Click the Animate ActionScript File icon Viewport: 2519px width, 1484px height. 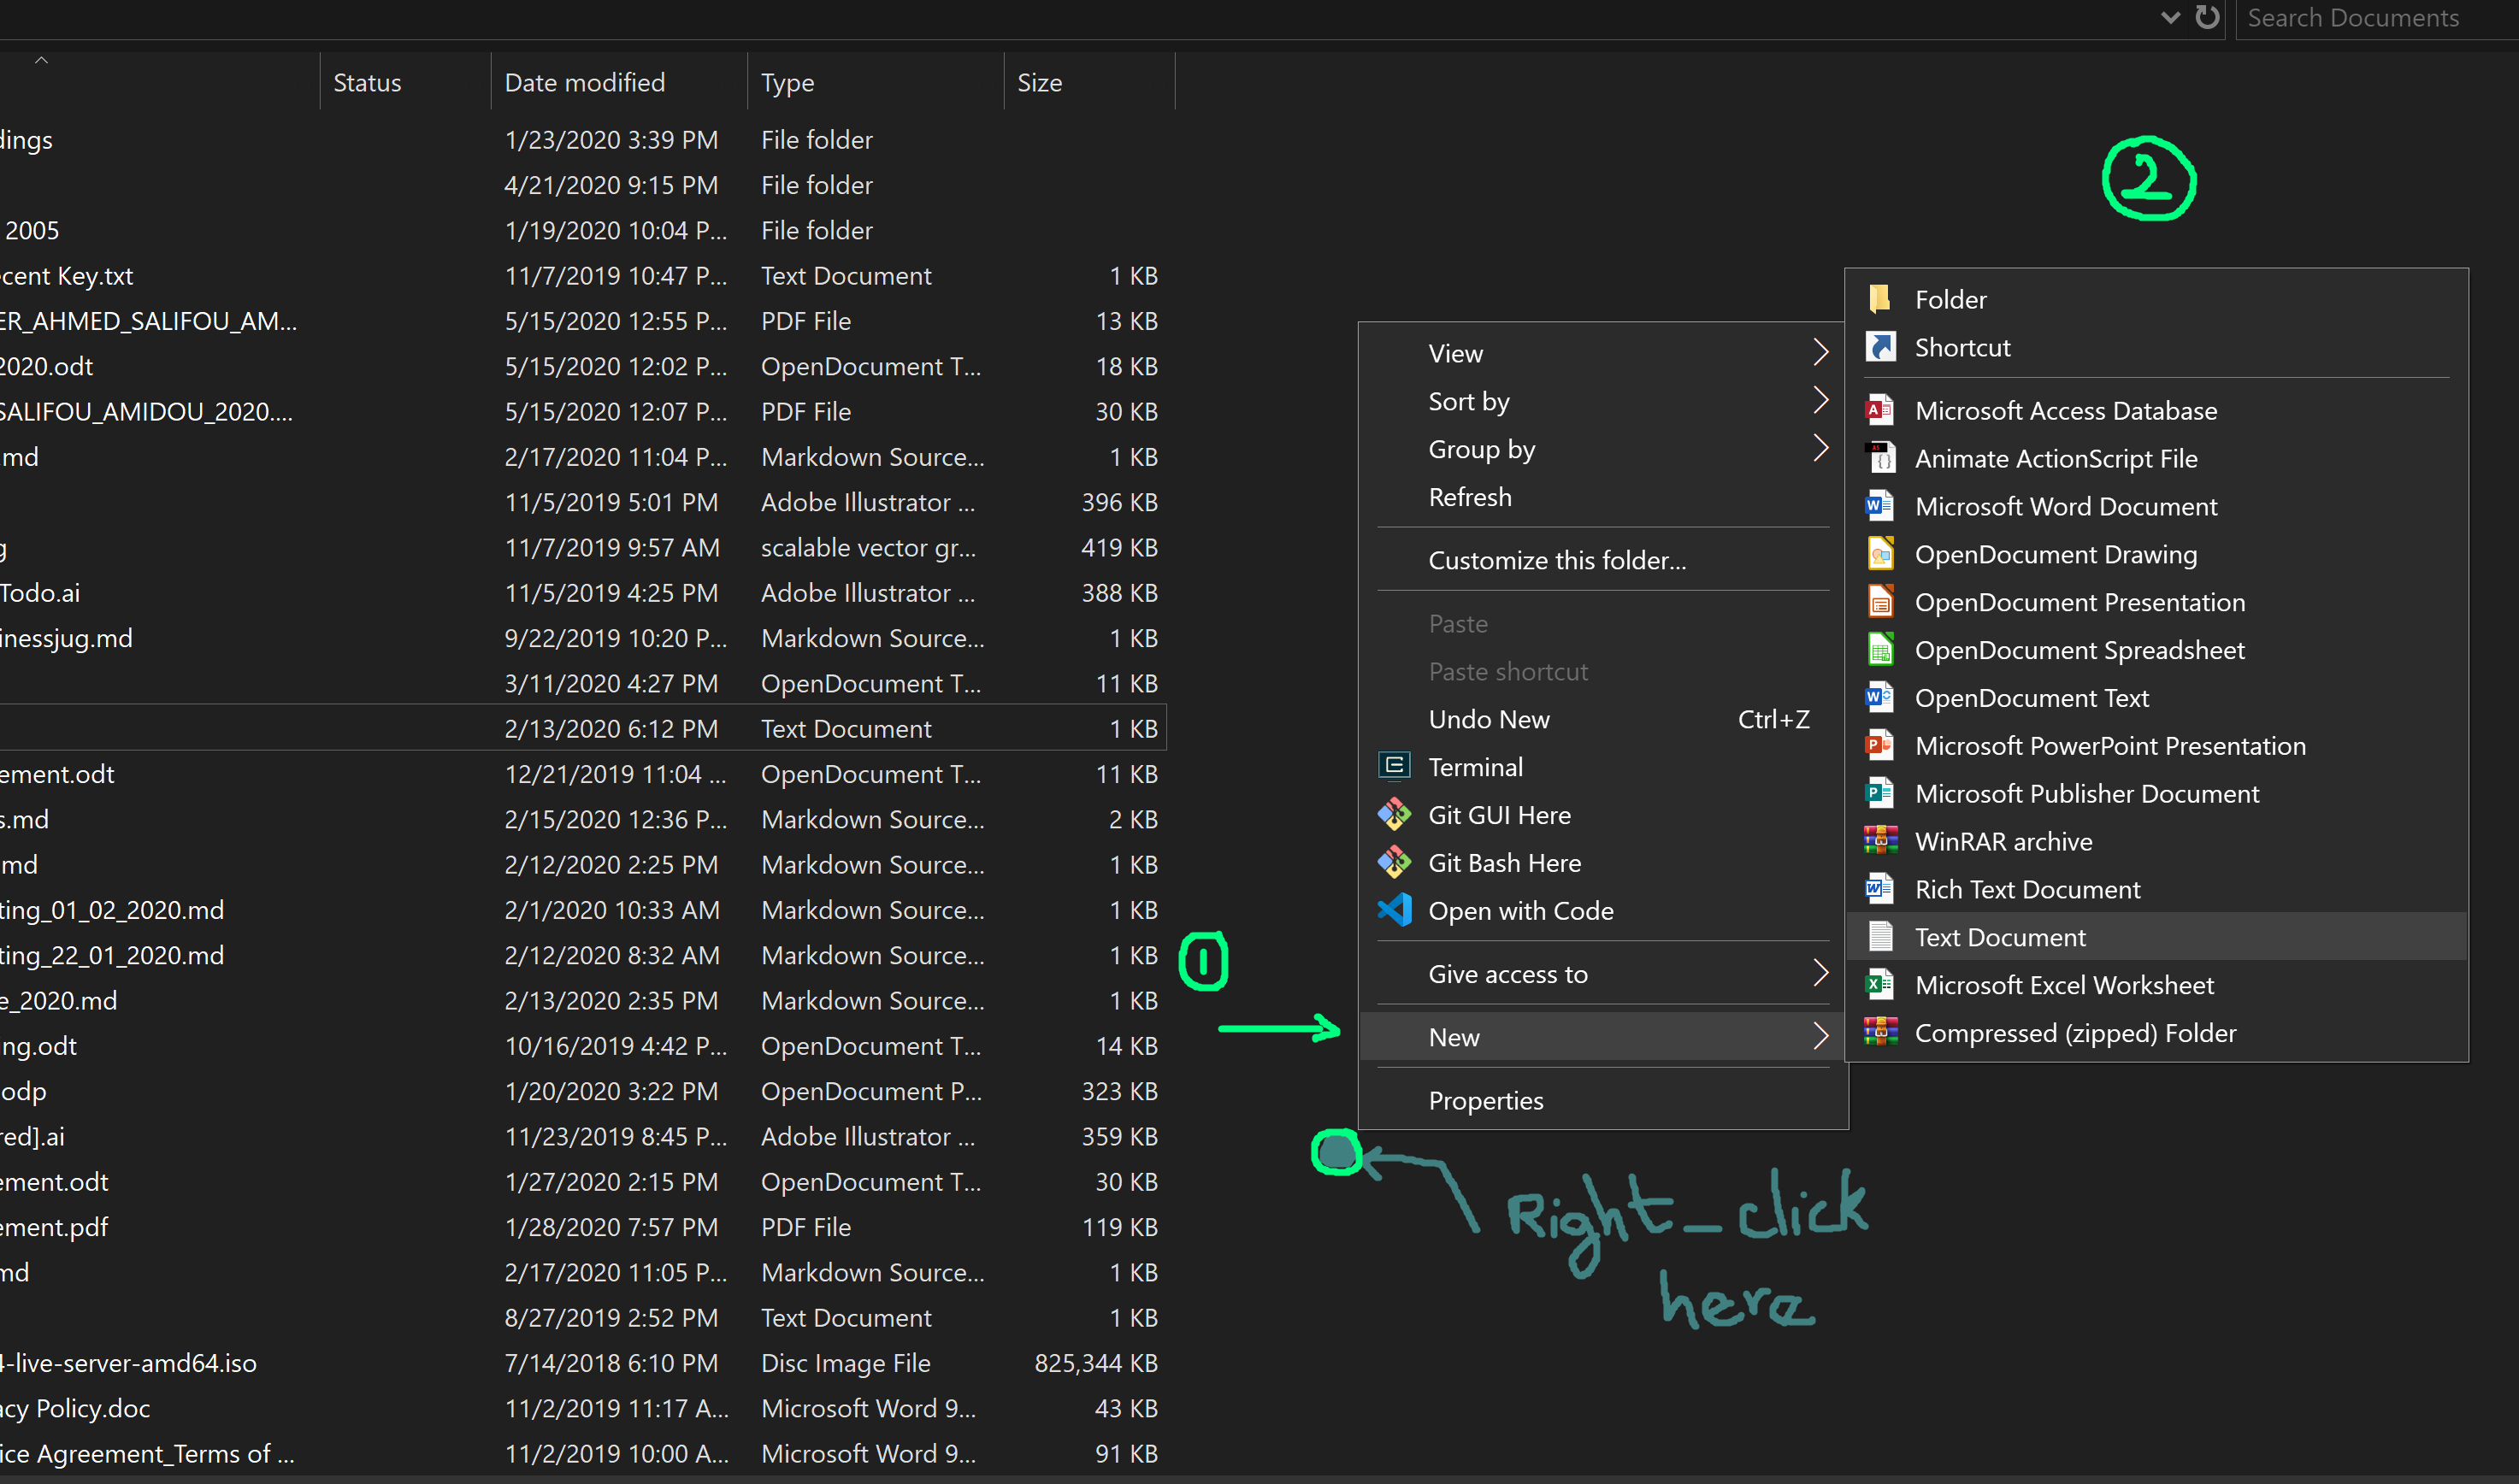1879,458
